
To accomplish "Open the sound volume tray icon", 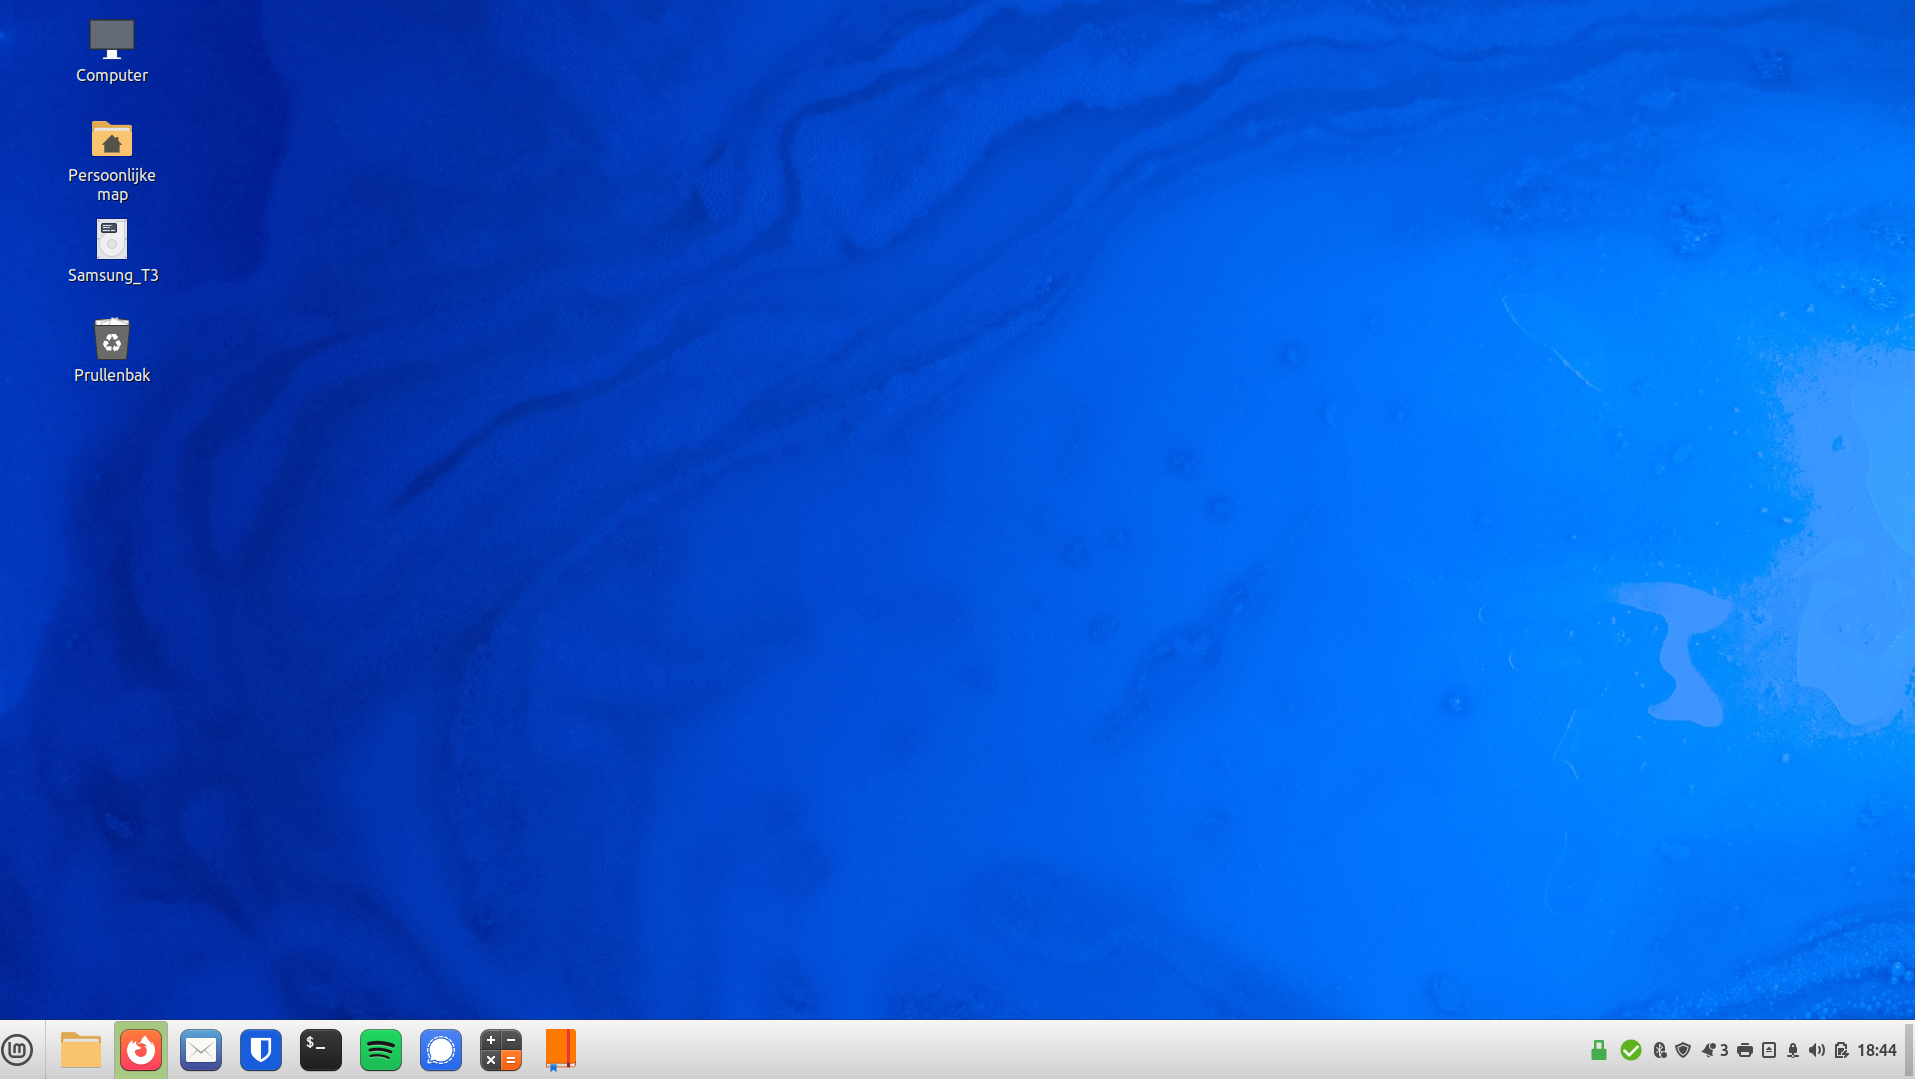I will coord(1817,1050).
